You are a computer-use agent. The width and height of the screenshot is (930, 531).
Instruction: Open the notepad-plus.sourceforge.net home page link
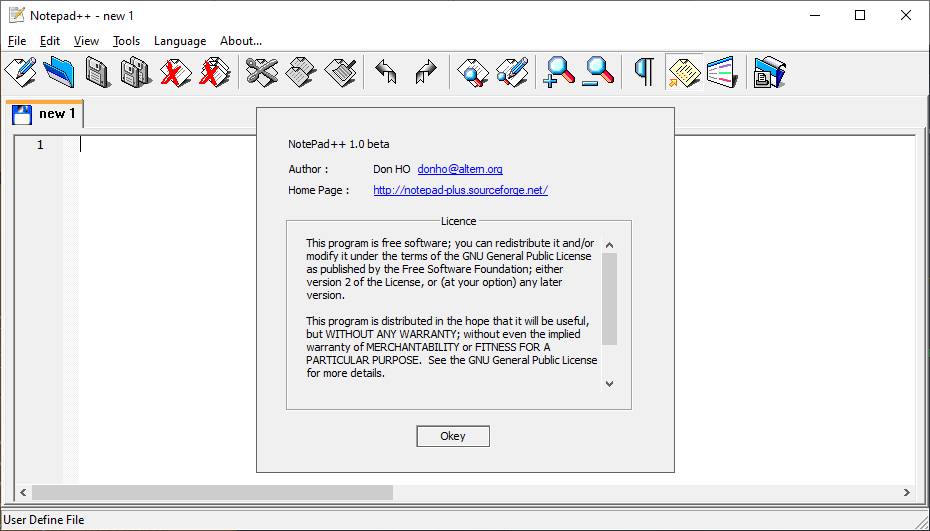point(460,190)
